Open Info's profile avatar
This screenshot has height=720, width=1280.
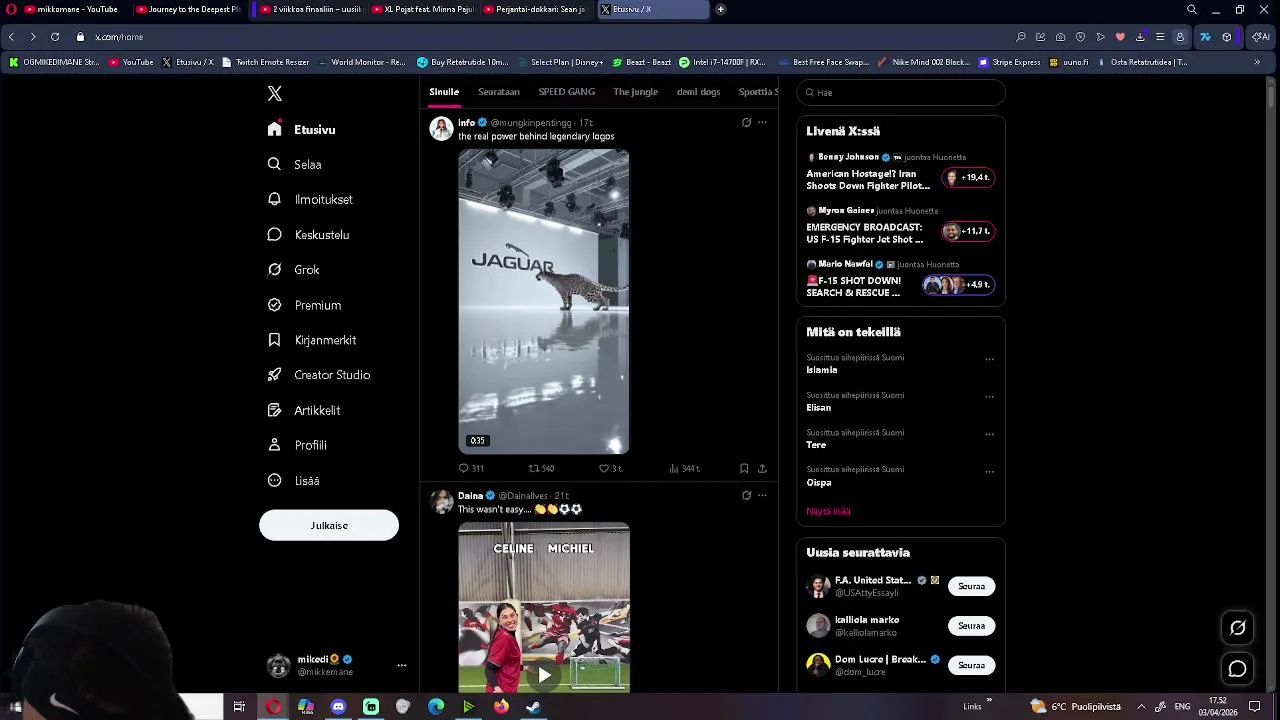pyautogui.click(x=441, y=128)
